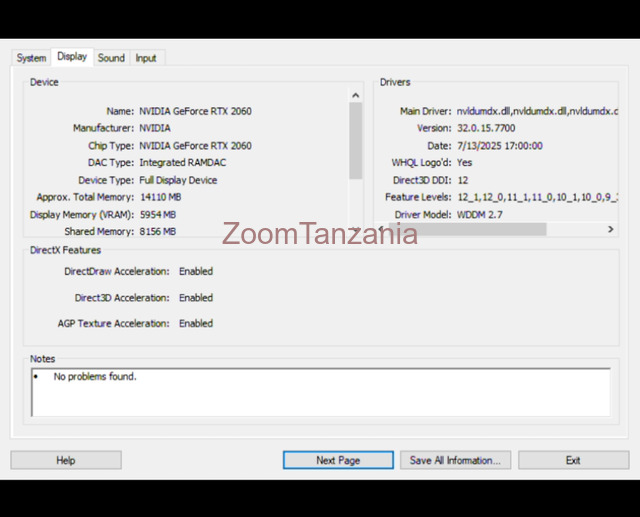640x517 pixels.
Task: Open the Sound tab
Action: coord(111,58)
